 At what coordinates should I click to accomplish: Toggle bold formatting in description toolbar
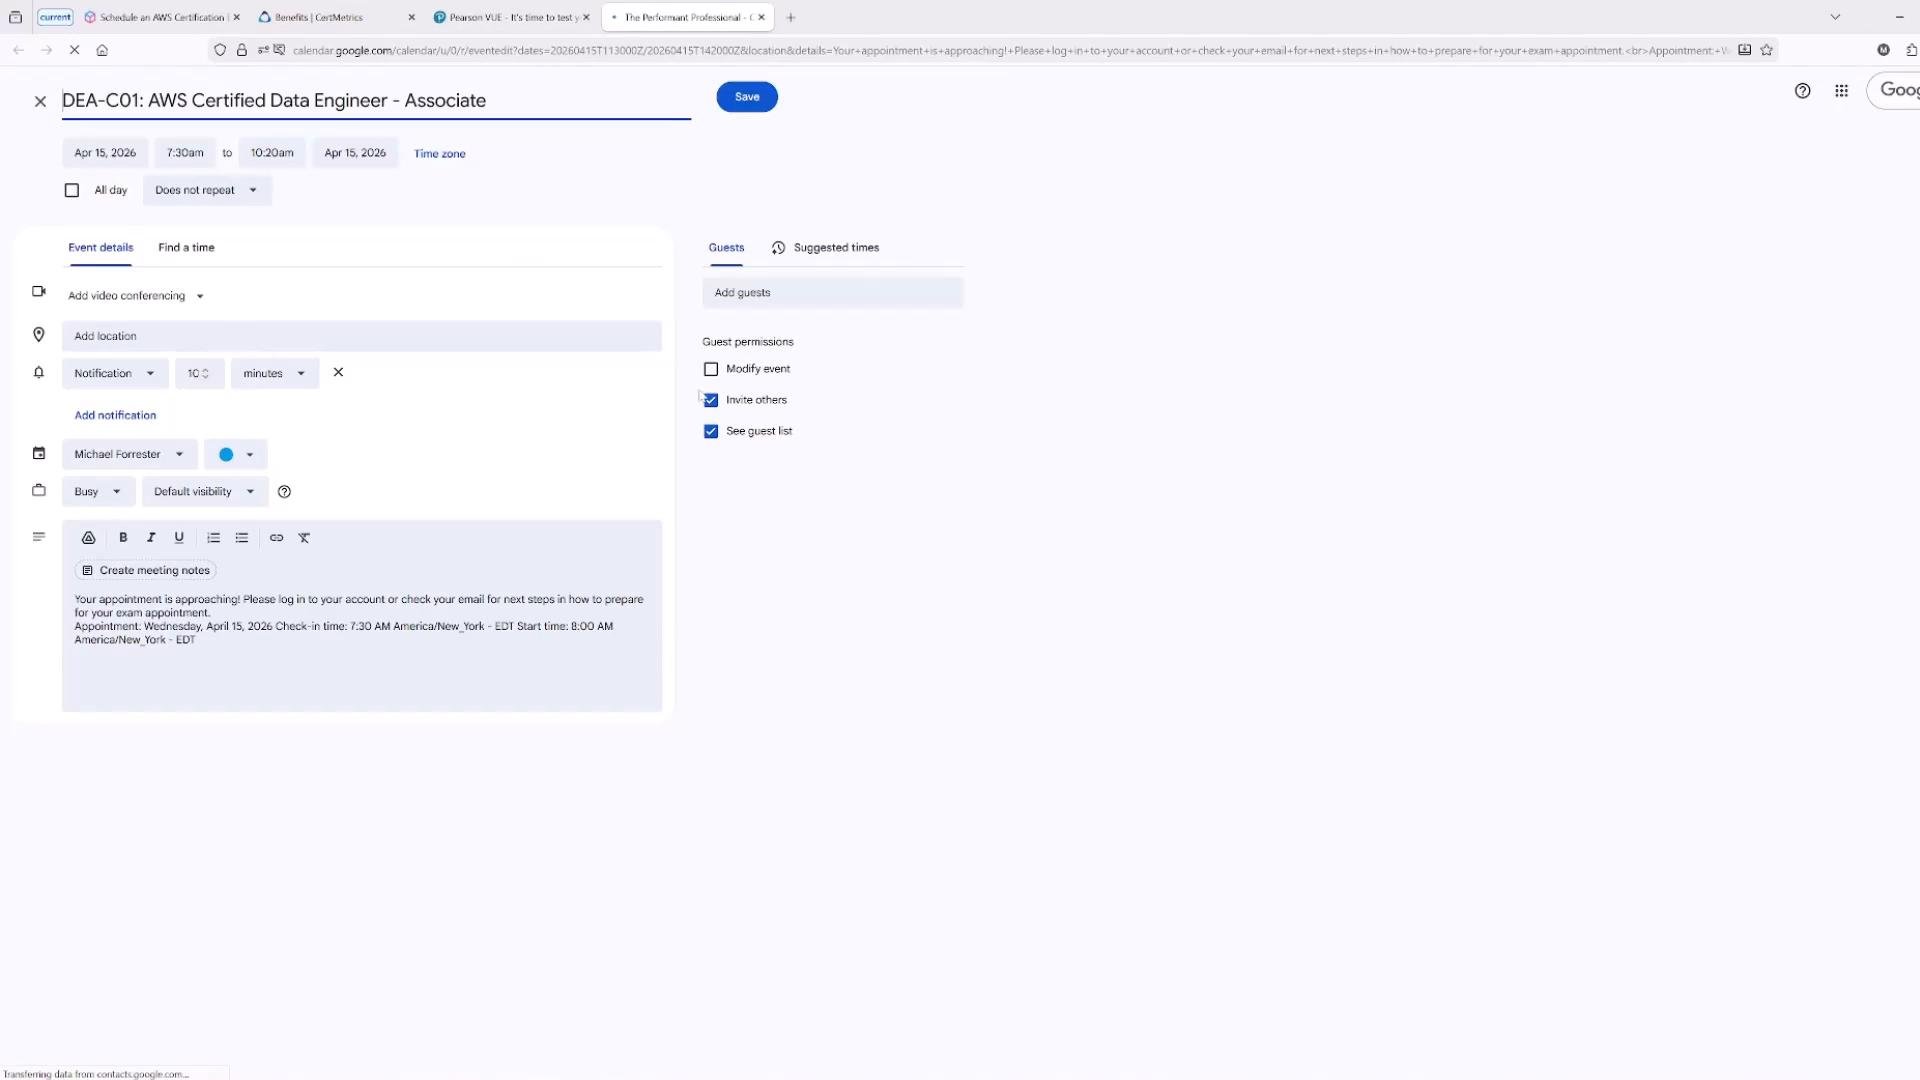(123, 538)
